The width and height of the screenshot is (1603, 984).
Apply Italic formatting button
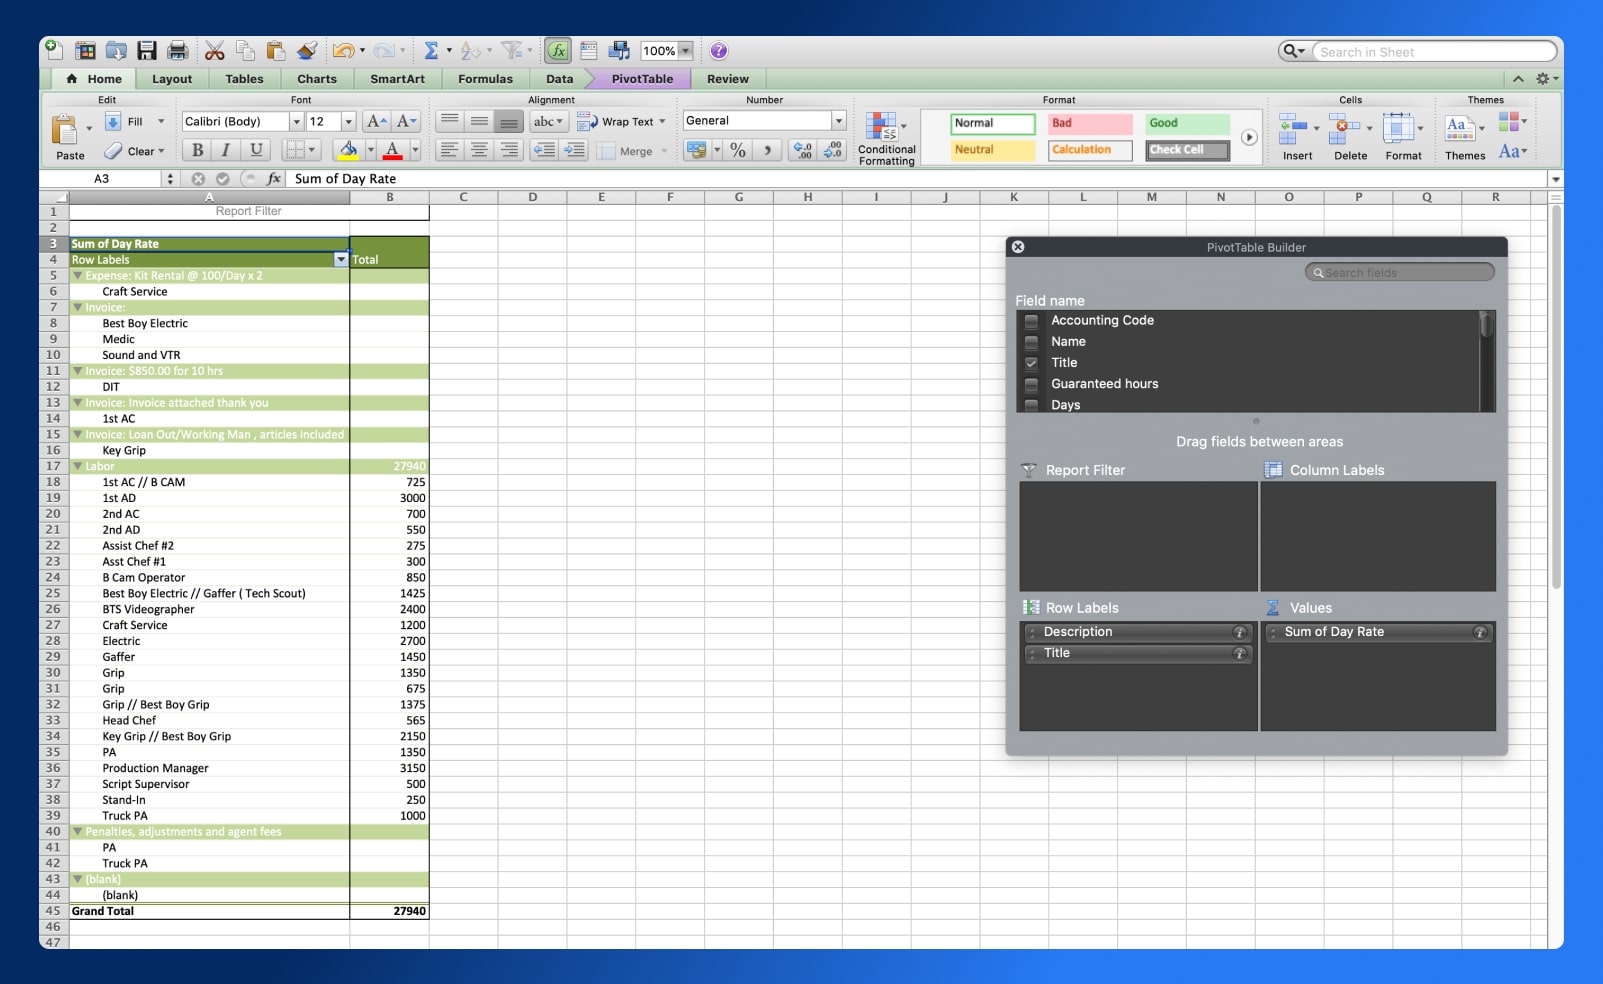point(226,150)
